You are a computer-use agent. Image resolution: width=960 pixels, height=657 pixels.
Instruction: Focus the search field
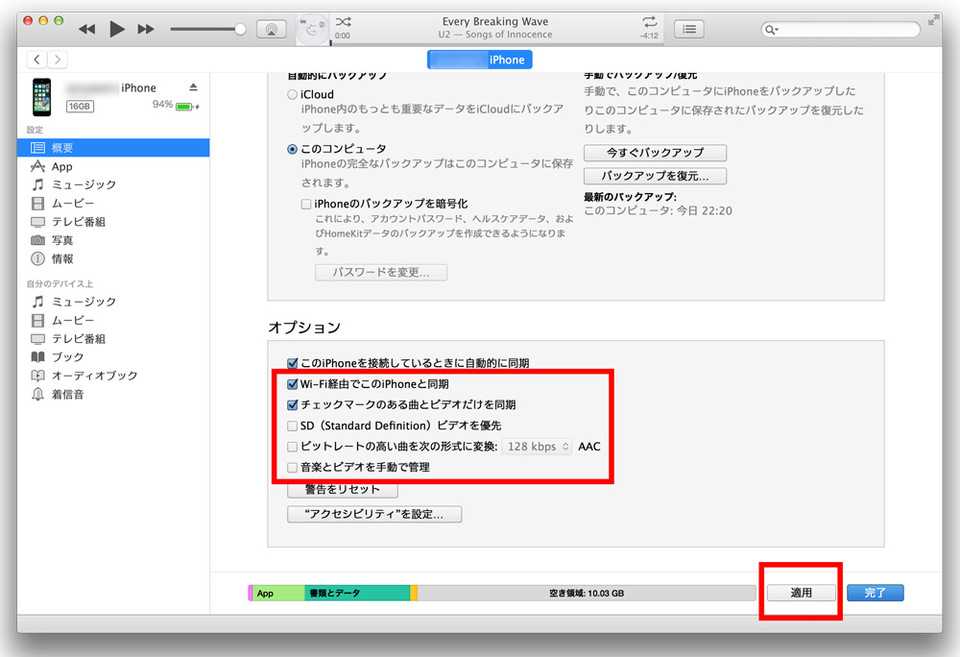pos(840,29)
